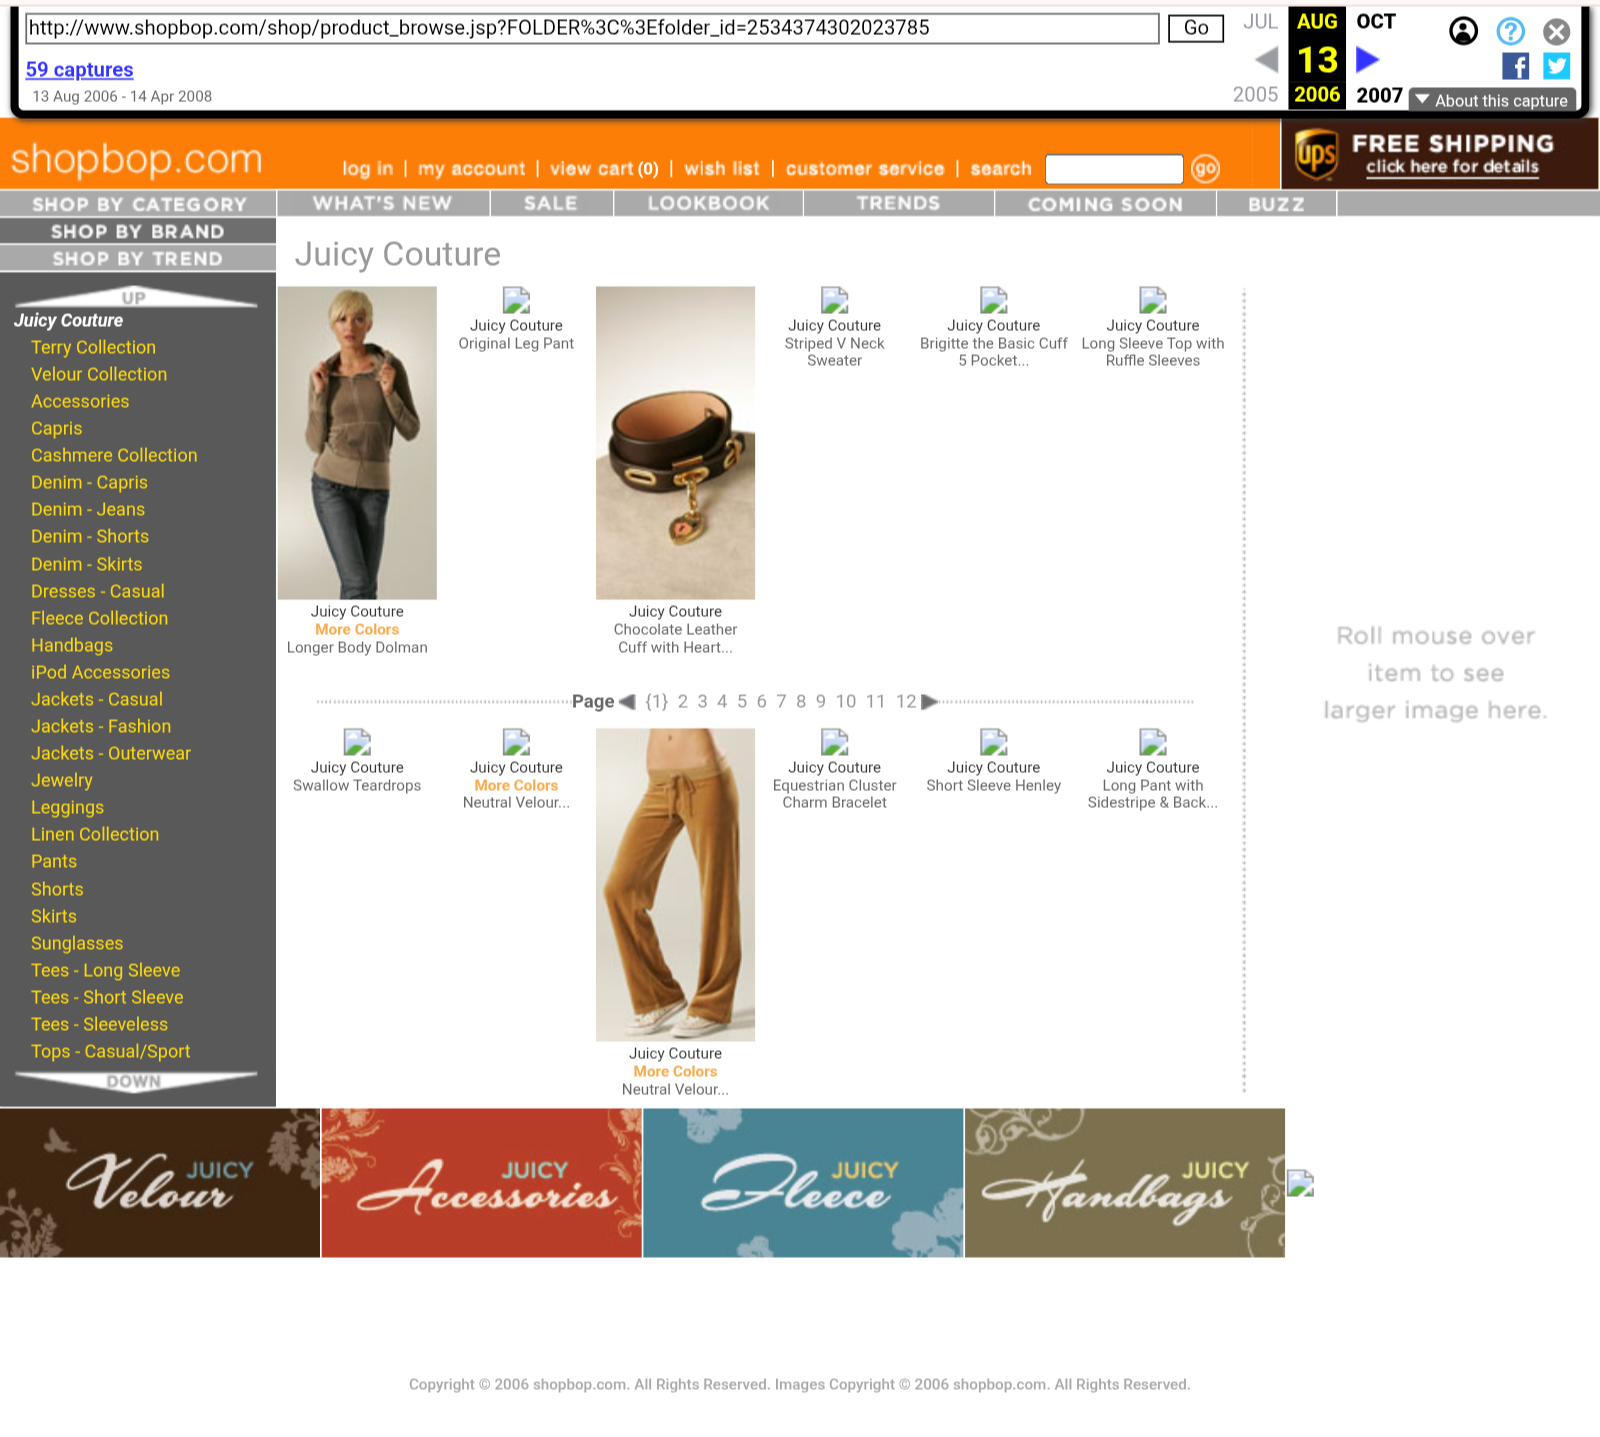
Task: Open the Chocolate Leather Cuff product image
Action: [x=675, y=443]
